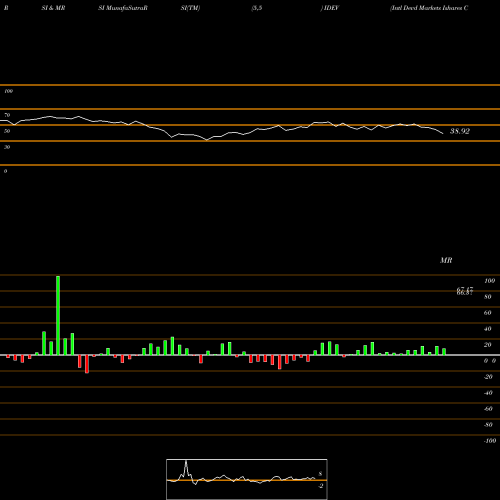Click the MR axis label 40
500x500 pixels.
click(488, 329)
